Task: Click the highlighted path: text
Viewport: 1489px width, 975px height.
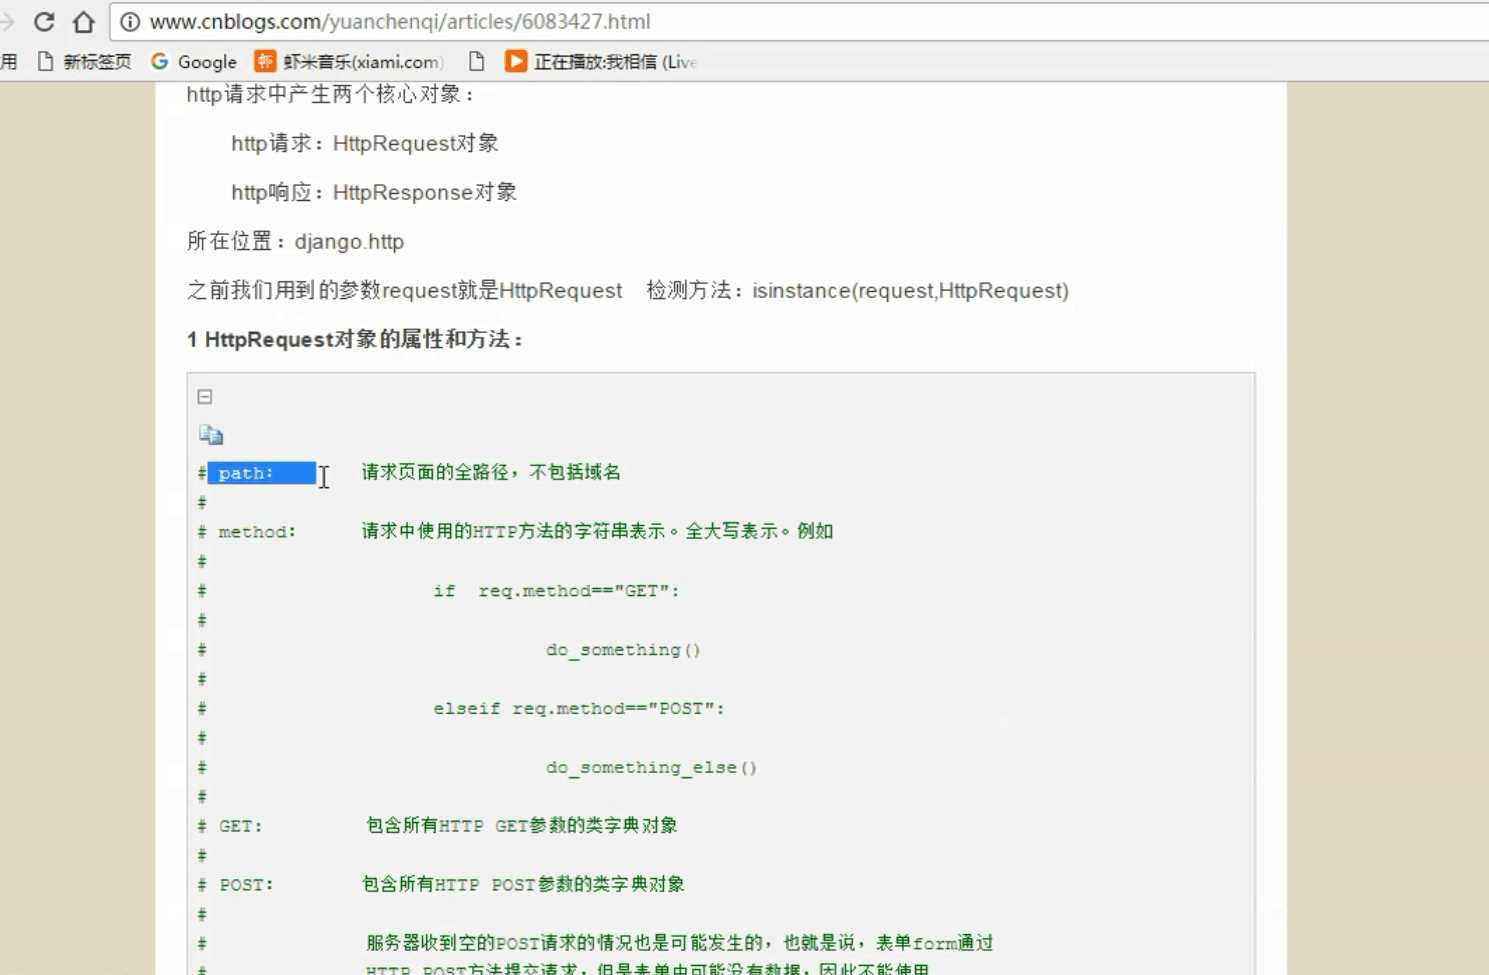Action: (246, 473)
